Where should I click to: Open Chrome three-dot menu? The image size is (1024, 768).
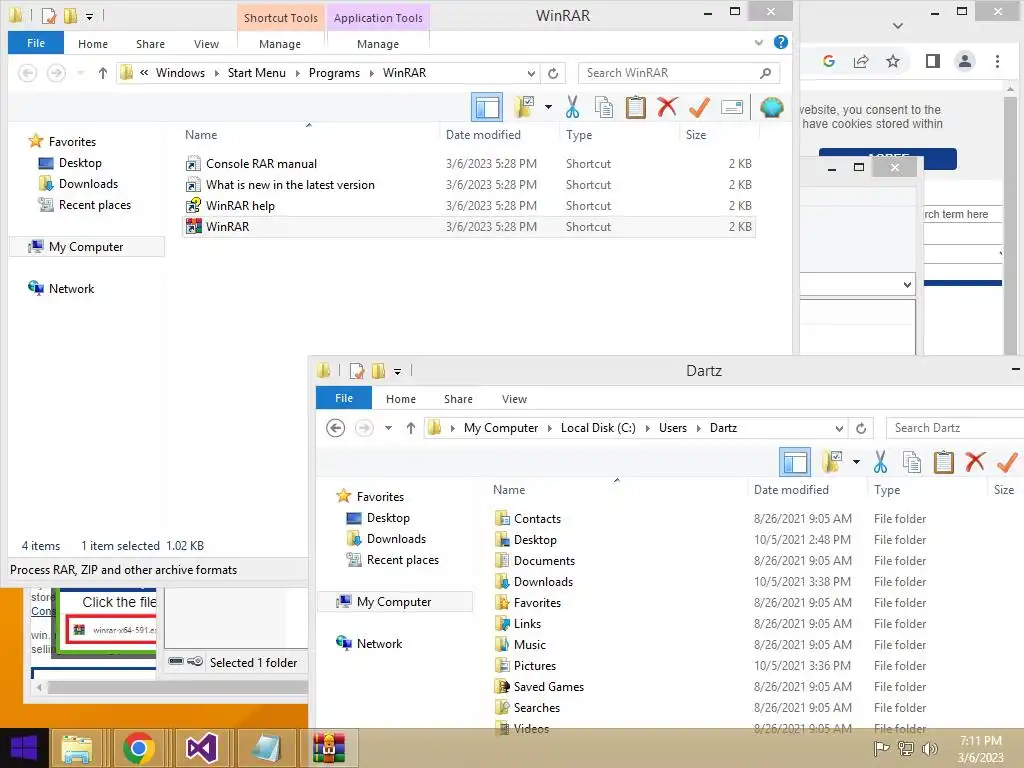(x=997, y=61)
